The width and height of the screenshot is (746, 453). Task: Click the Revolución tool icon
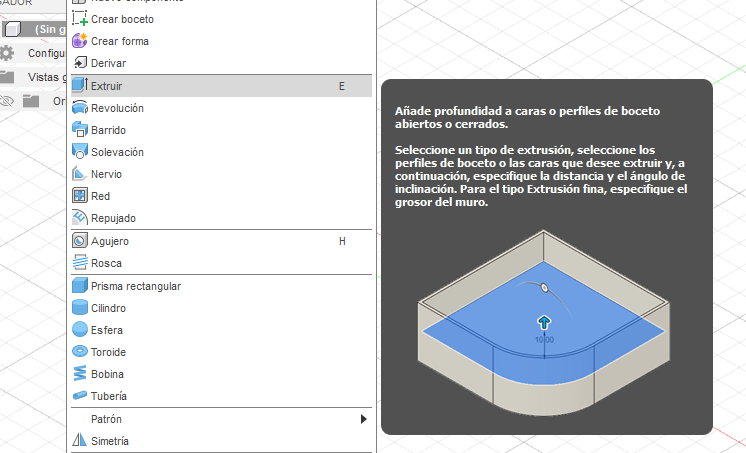(x=79, y=108)
